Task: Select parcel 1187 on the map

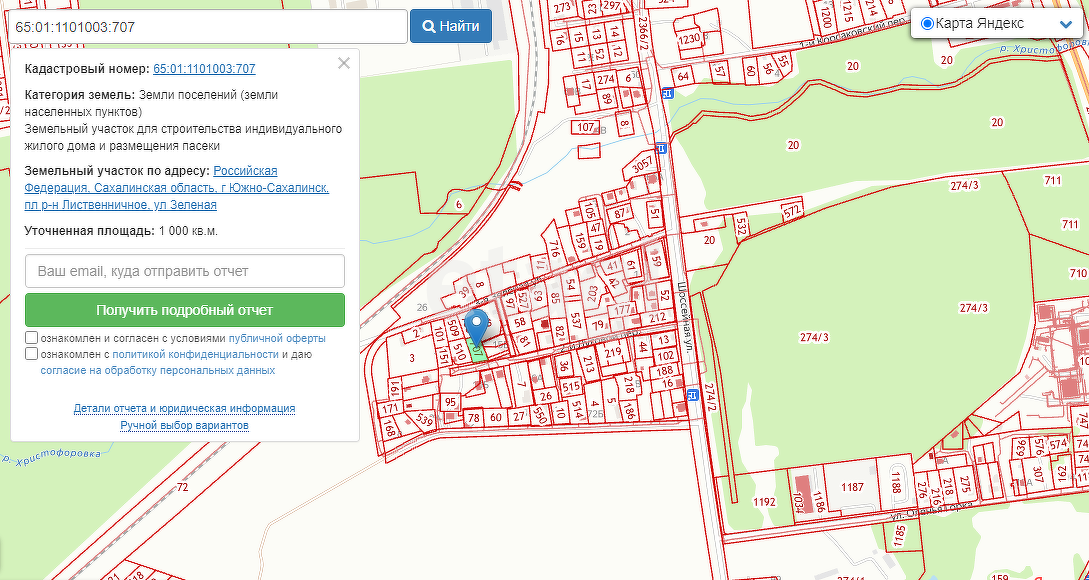Action: 852,487
